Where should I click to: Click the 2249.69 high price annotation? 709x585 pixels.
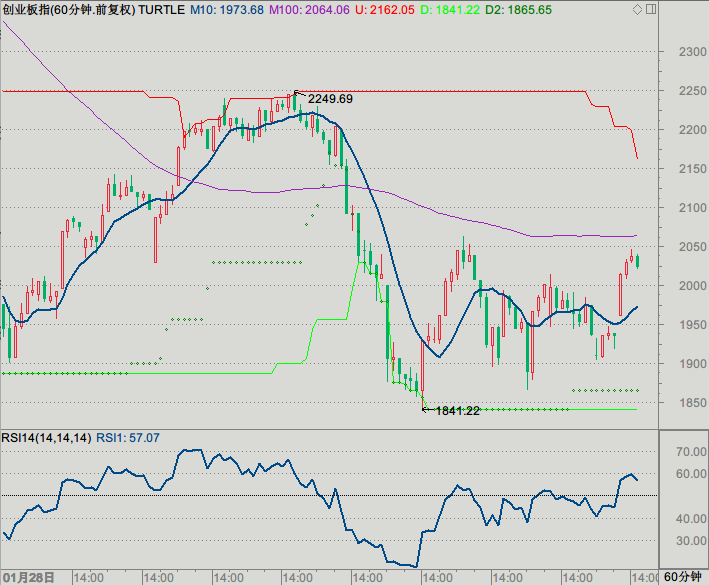coord(330,99)
